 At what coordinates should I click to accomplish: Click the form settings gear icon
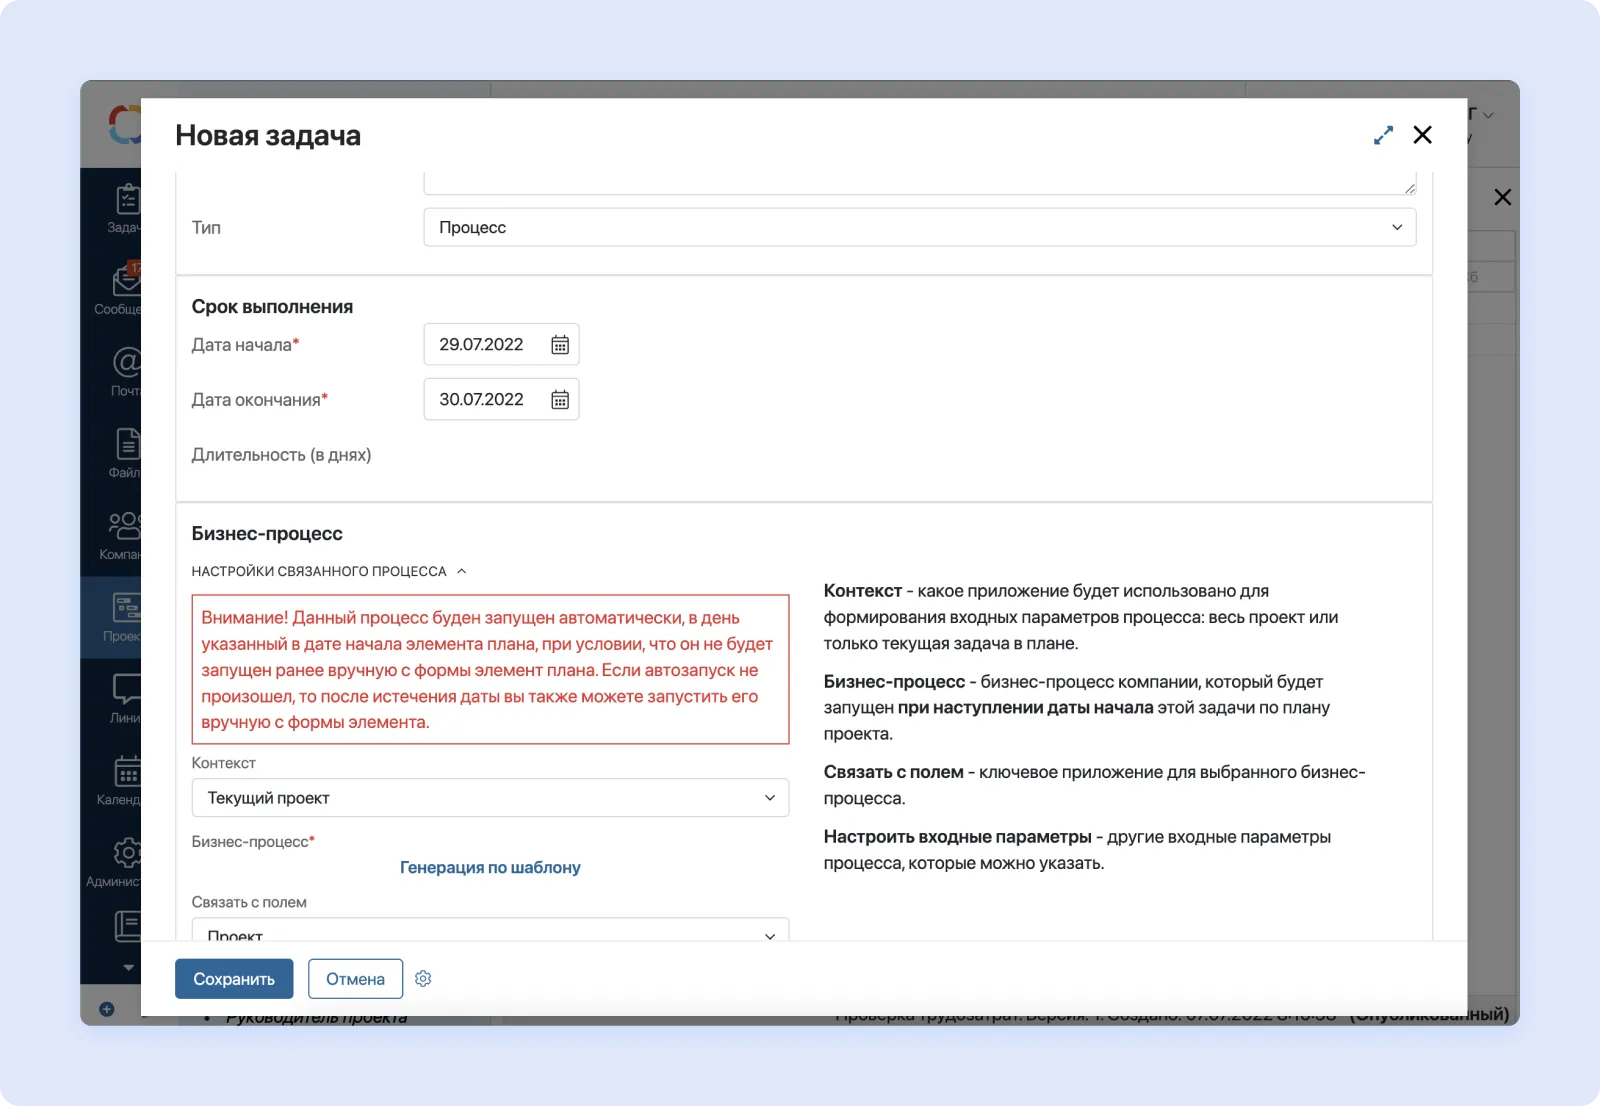tap(423, 979)
